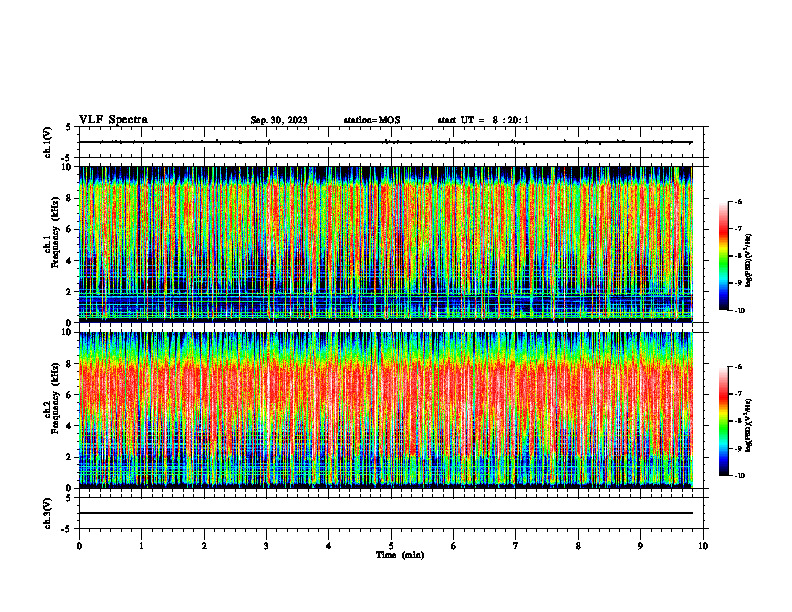Click the '-6' label on ch.1 color bar
792x612 pixels.
click(x=738, y=201)
